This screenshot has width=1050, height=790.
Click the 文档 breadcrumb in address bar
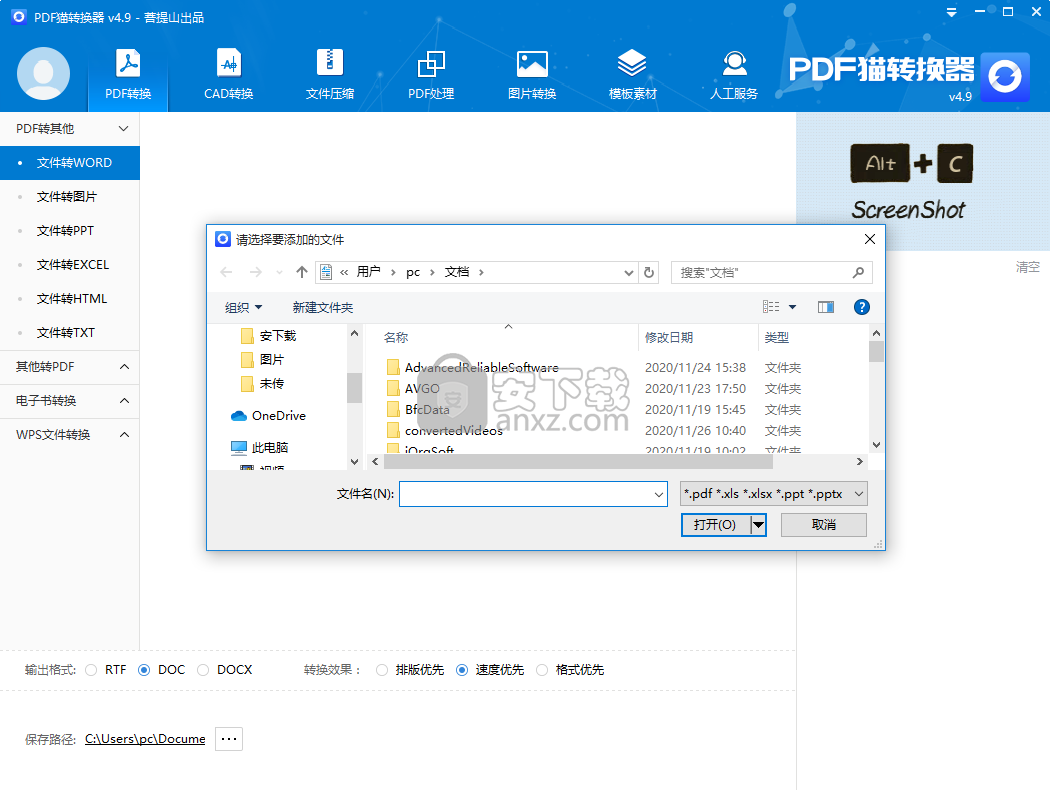[457, 272]
